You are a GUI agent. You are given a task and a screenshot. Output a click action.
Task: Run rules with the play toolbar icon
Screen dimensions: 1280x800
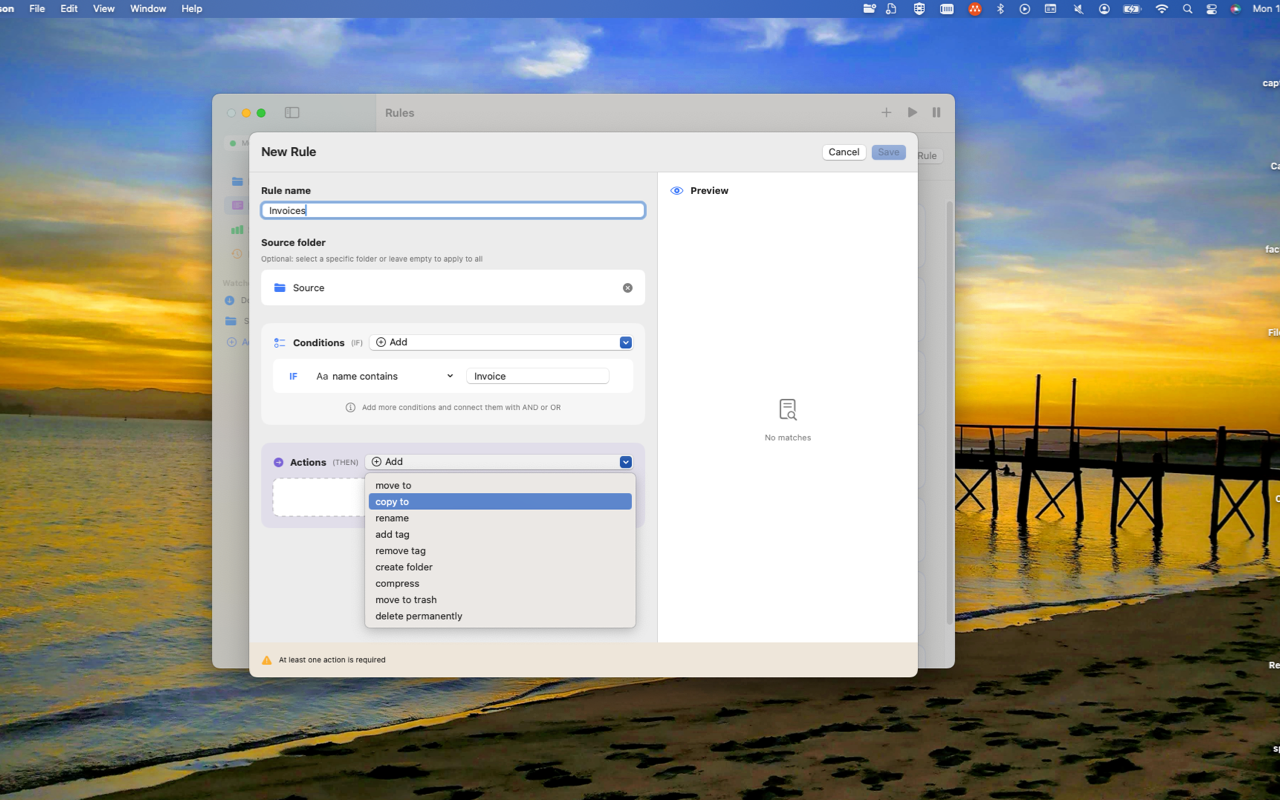[911, 112]
